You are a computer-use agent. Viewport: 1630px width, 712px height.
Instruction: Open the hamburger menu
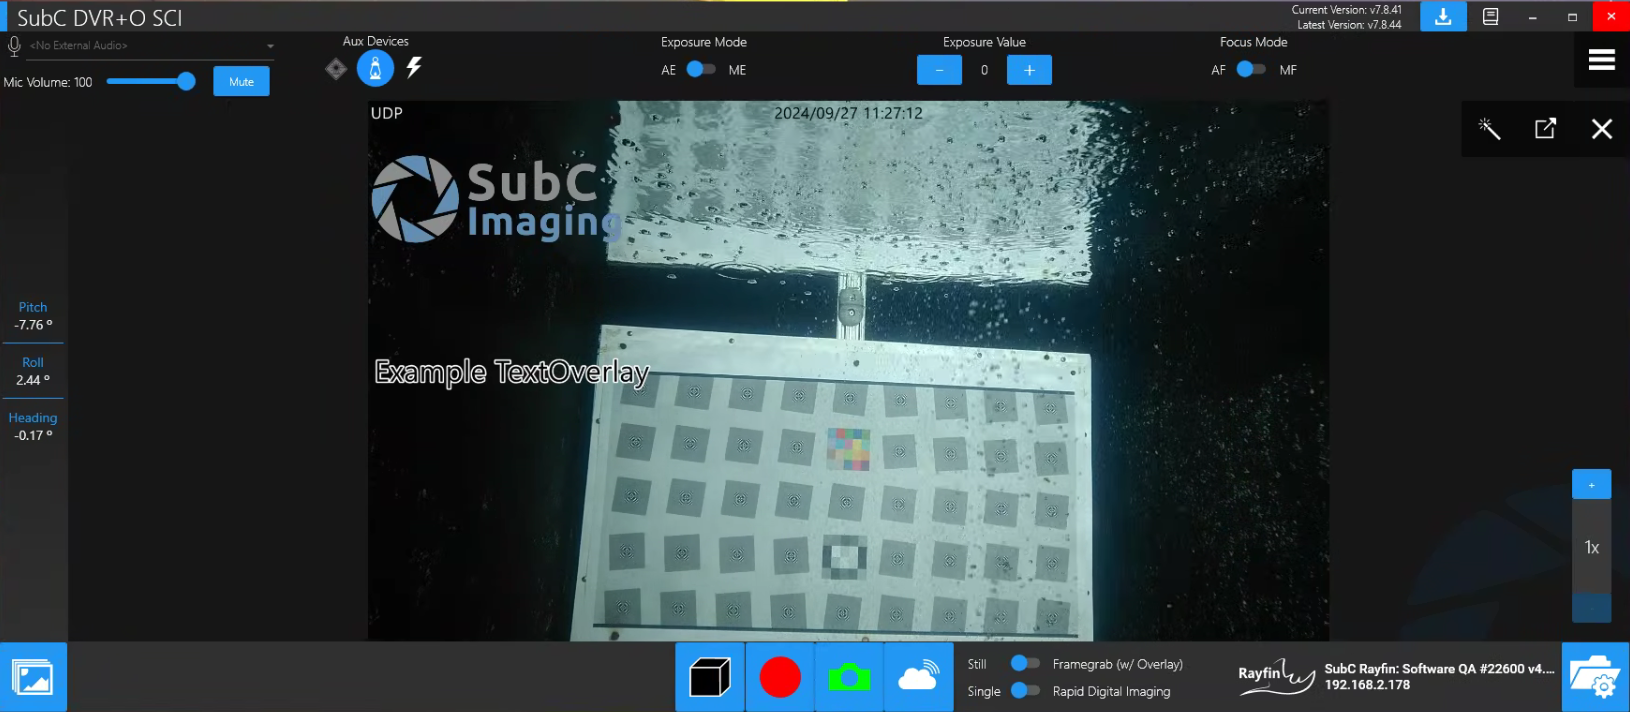(x=1601, y=60)
